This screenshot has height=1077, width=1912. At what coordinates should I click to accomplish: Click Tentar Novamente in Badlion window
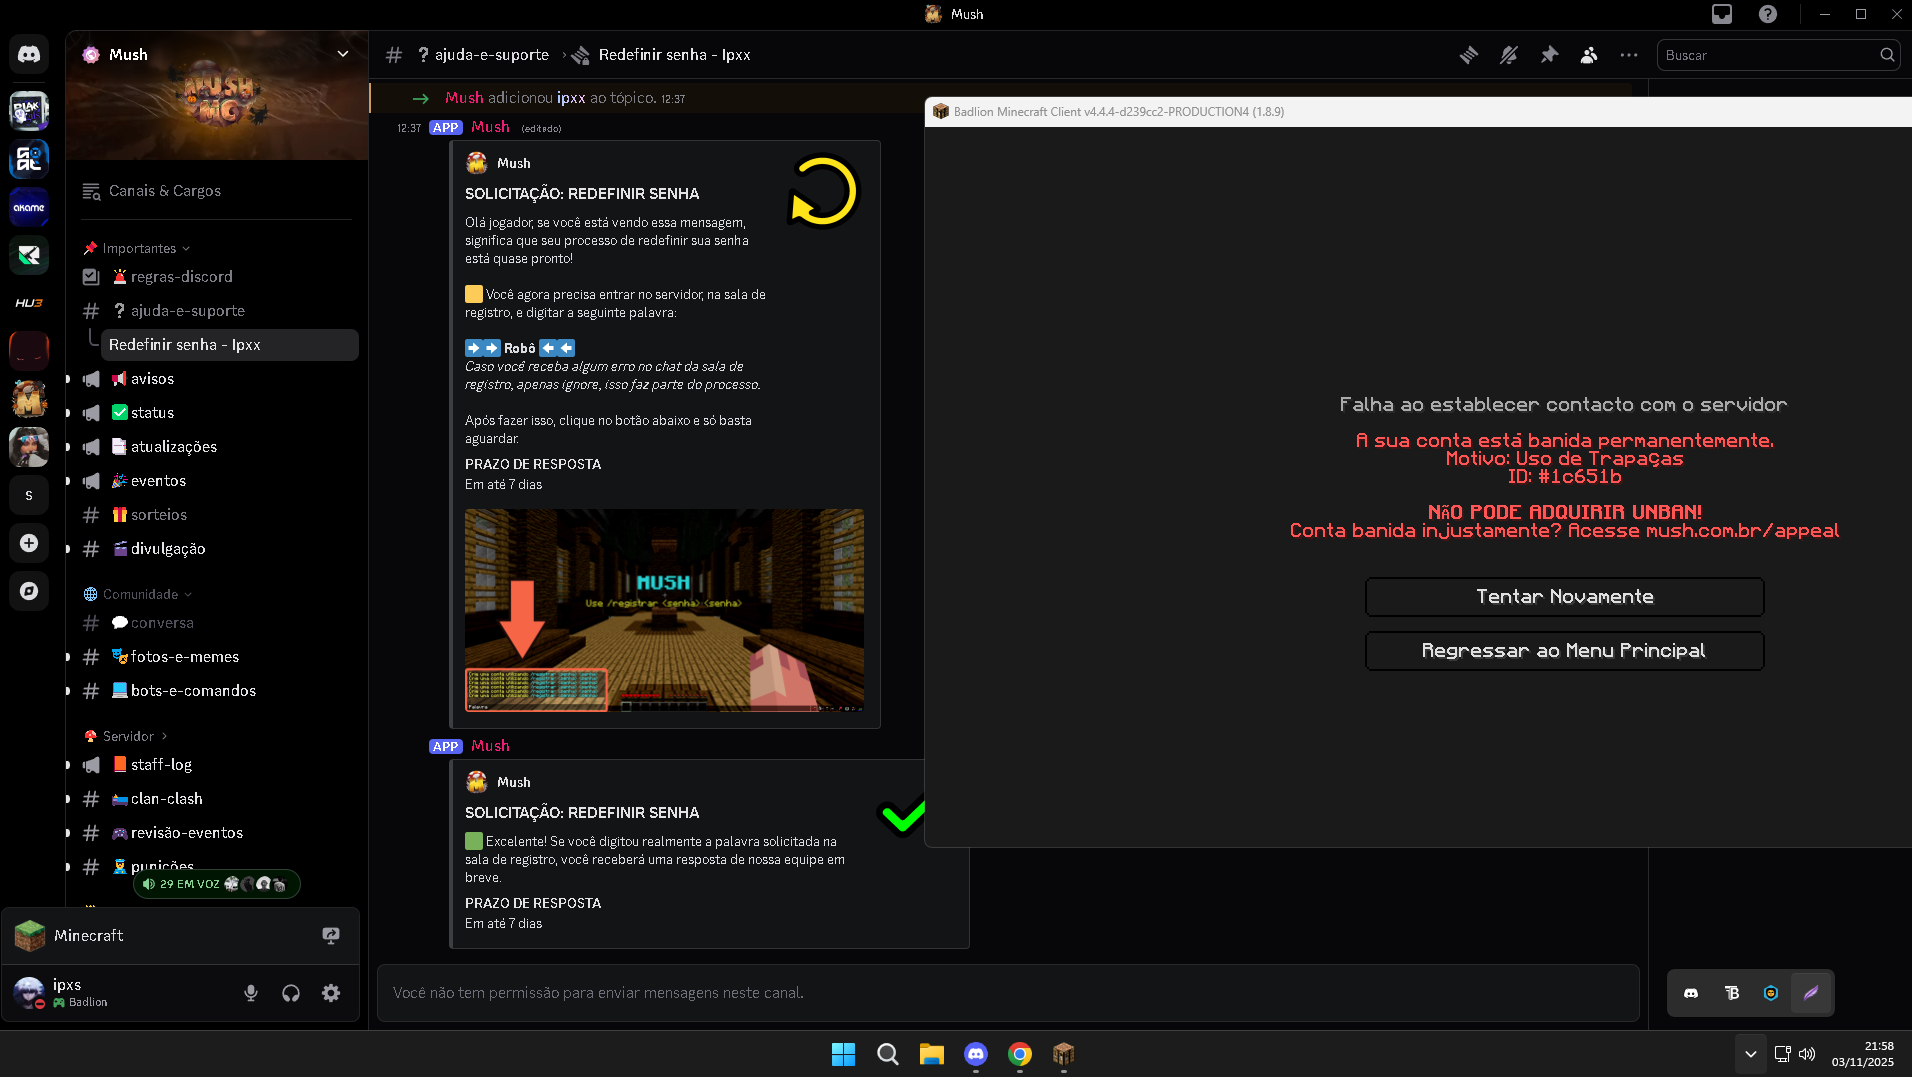pyautogui.click(x=1564, y=597)
